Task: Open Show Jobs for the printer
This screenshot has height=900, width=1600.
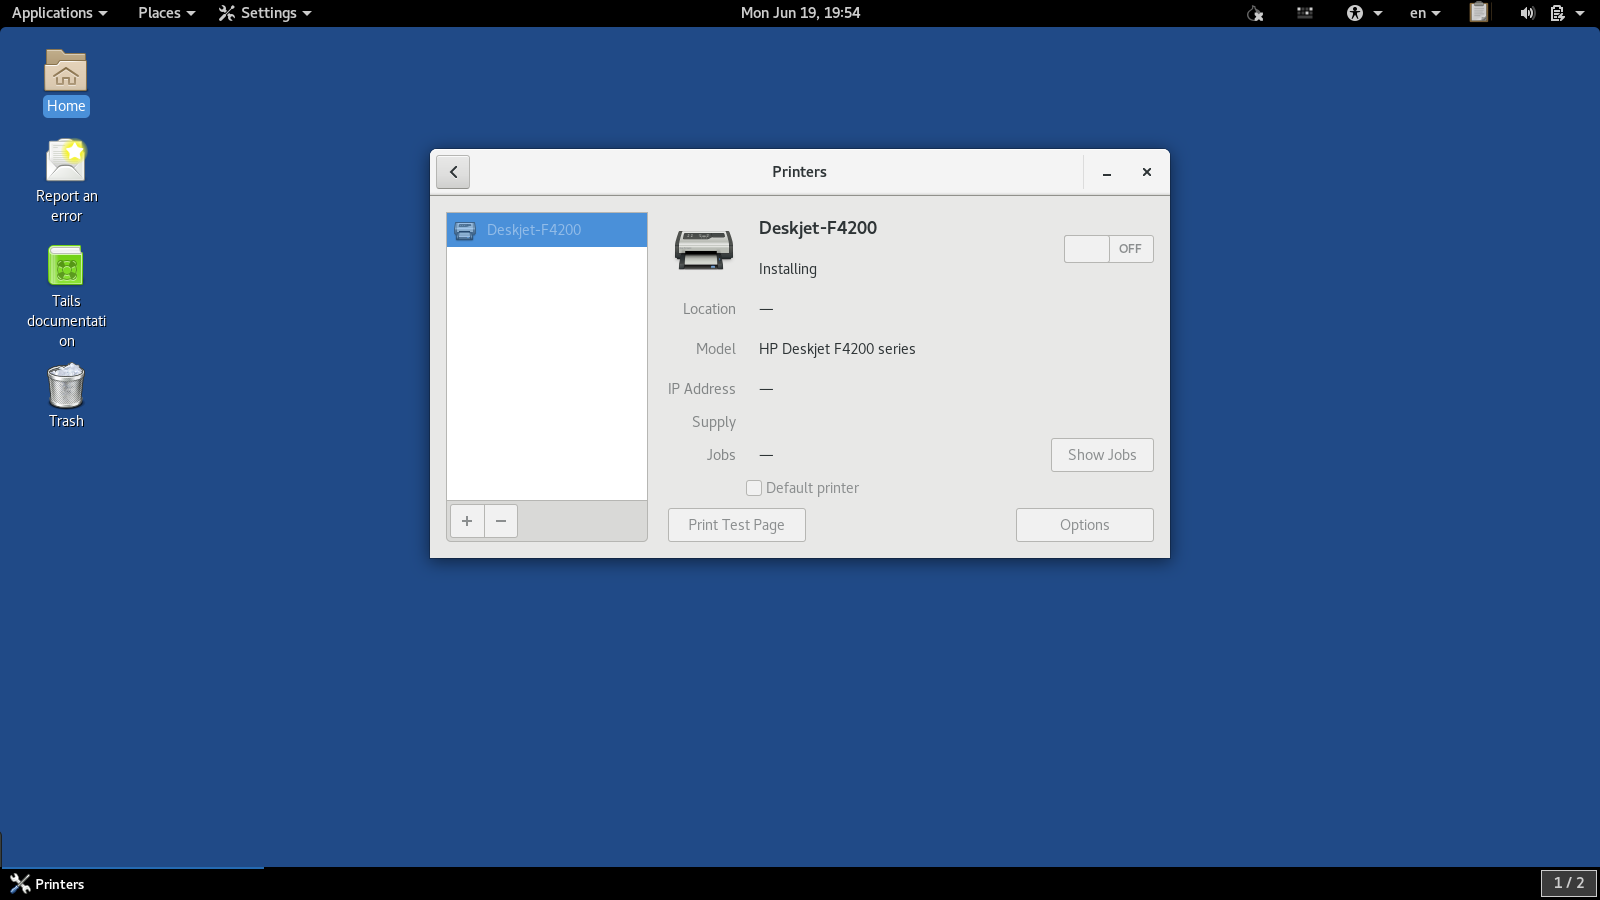Action: coord(1102,455)
